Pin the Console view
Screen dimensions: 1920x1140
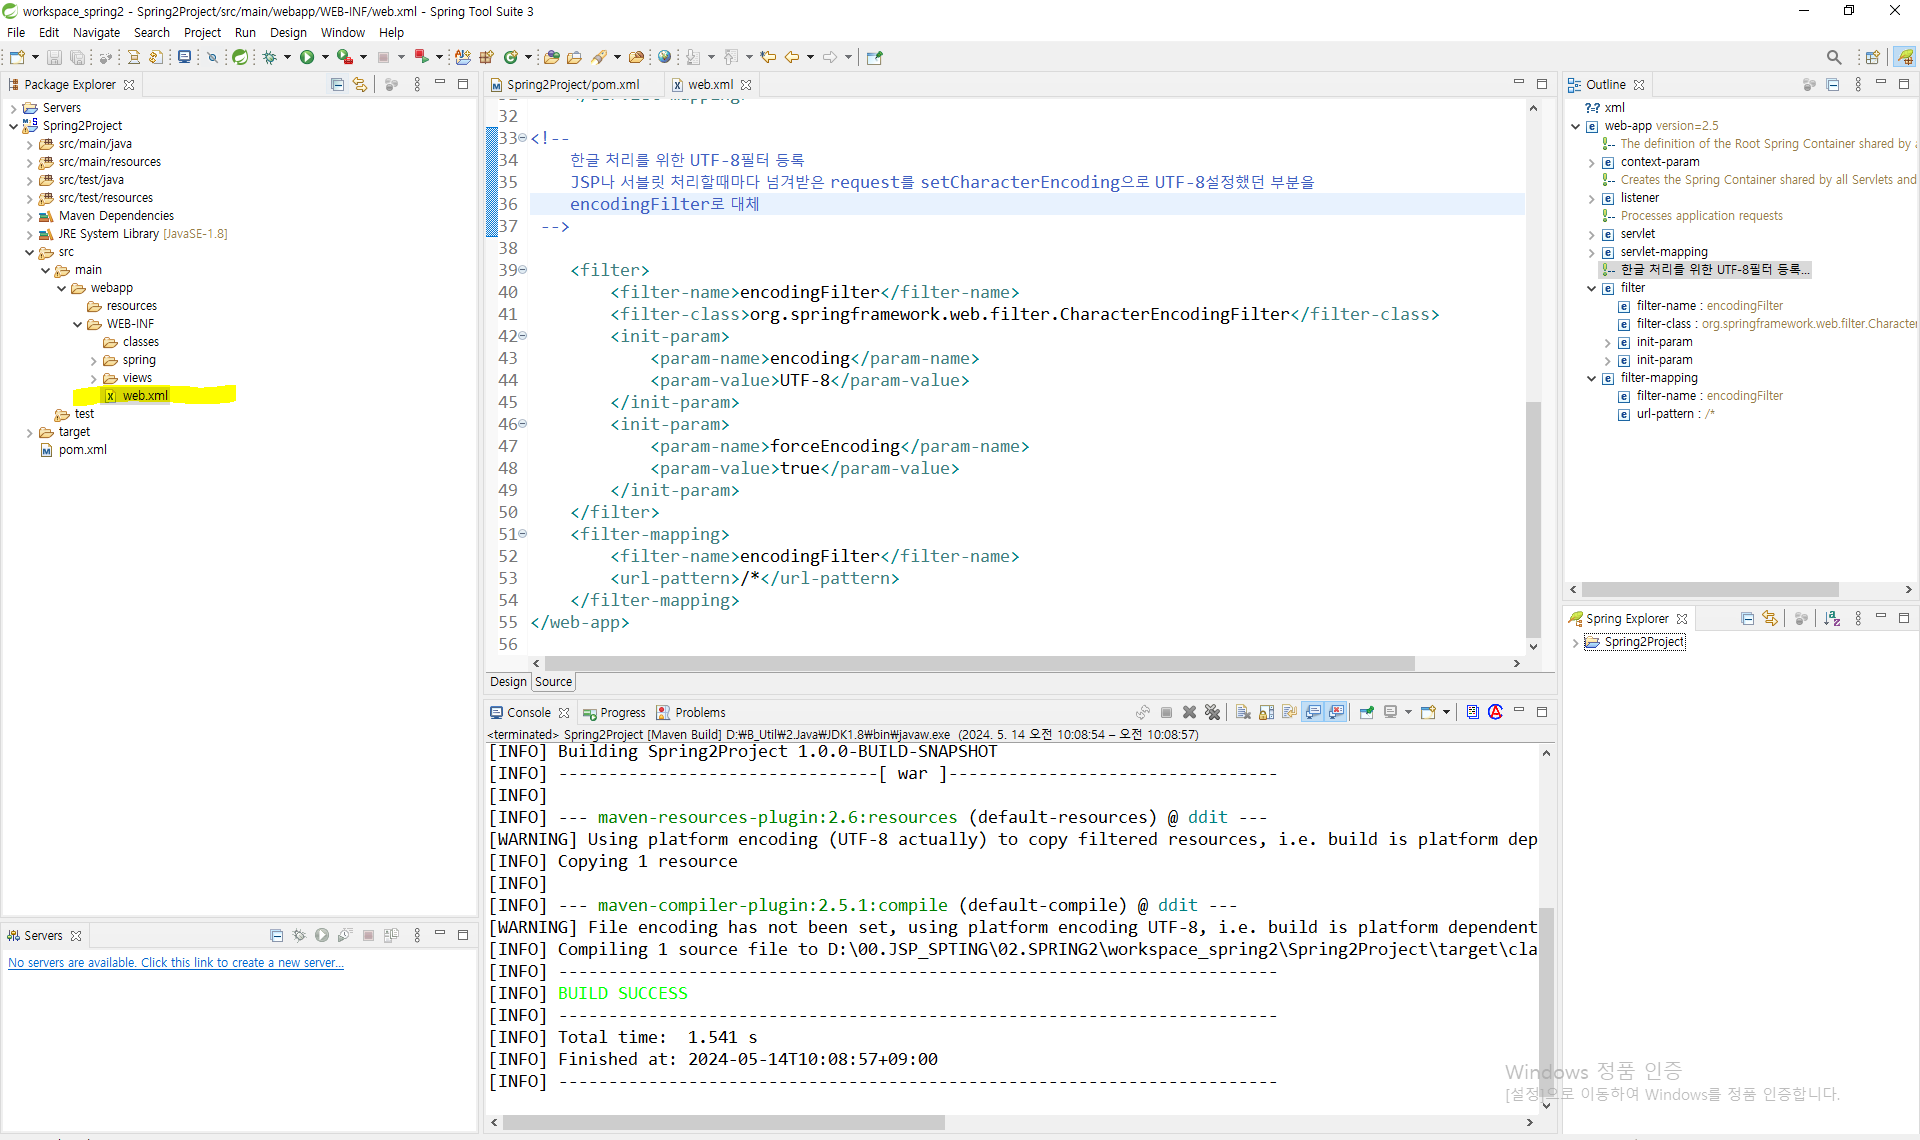click(x=1366, y=712)
